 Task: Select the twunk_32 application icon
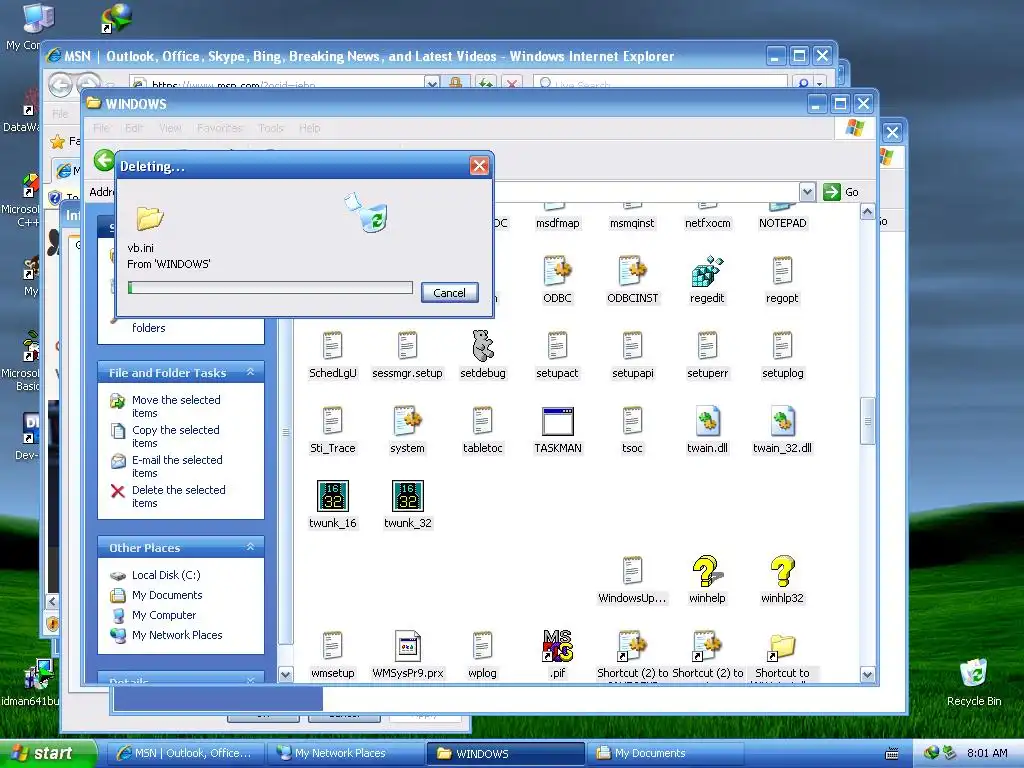pyautogui.click(x=408, y=496)
